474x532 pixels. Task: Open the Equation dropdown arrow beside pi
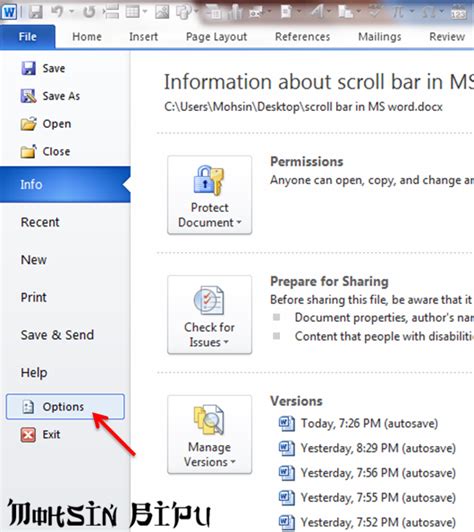[x=412, y=12]
